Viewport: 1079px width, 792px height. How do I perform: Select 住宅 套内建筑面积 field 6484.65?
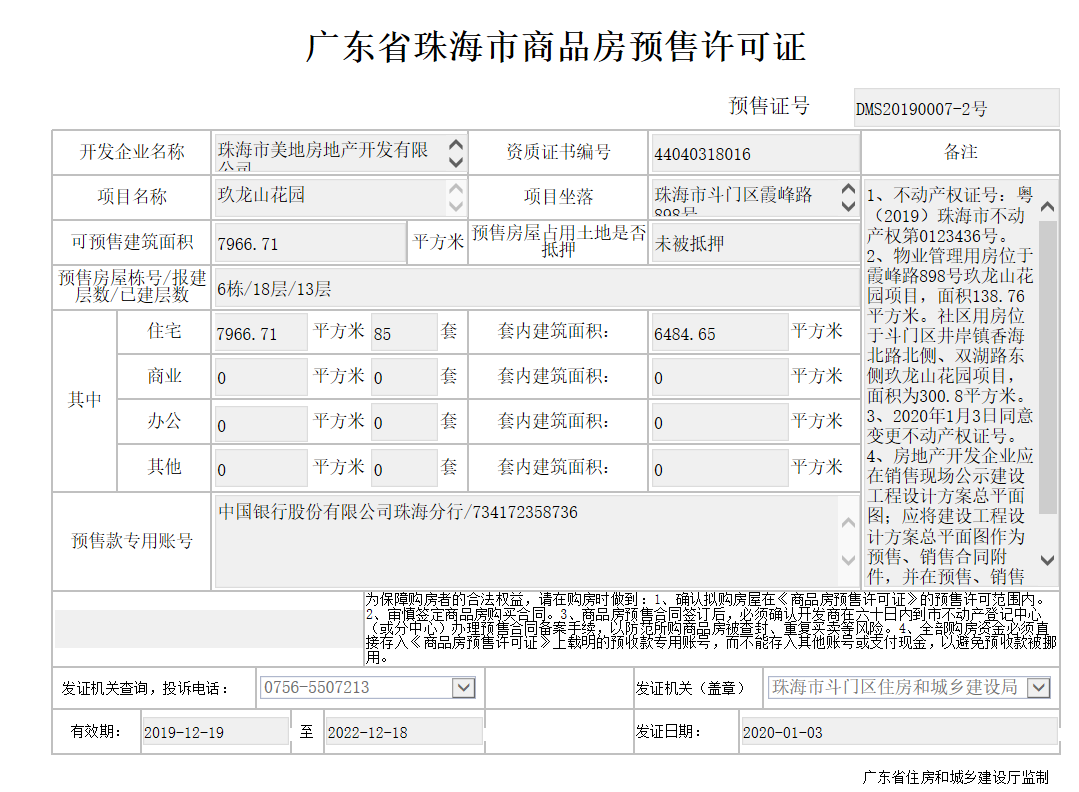pos(718,334)
